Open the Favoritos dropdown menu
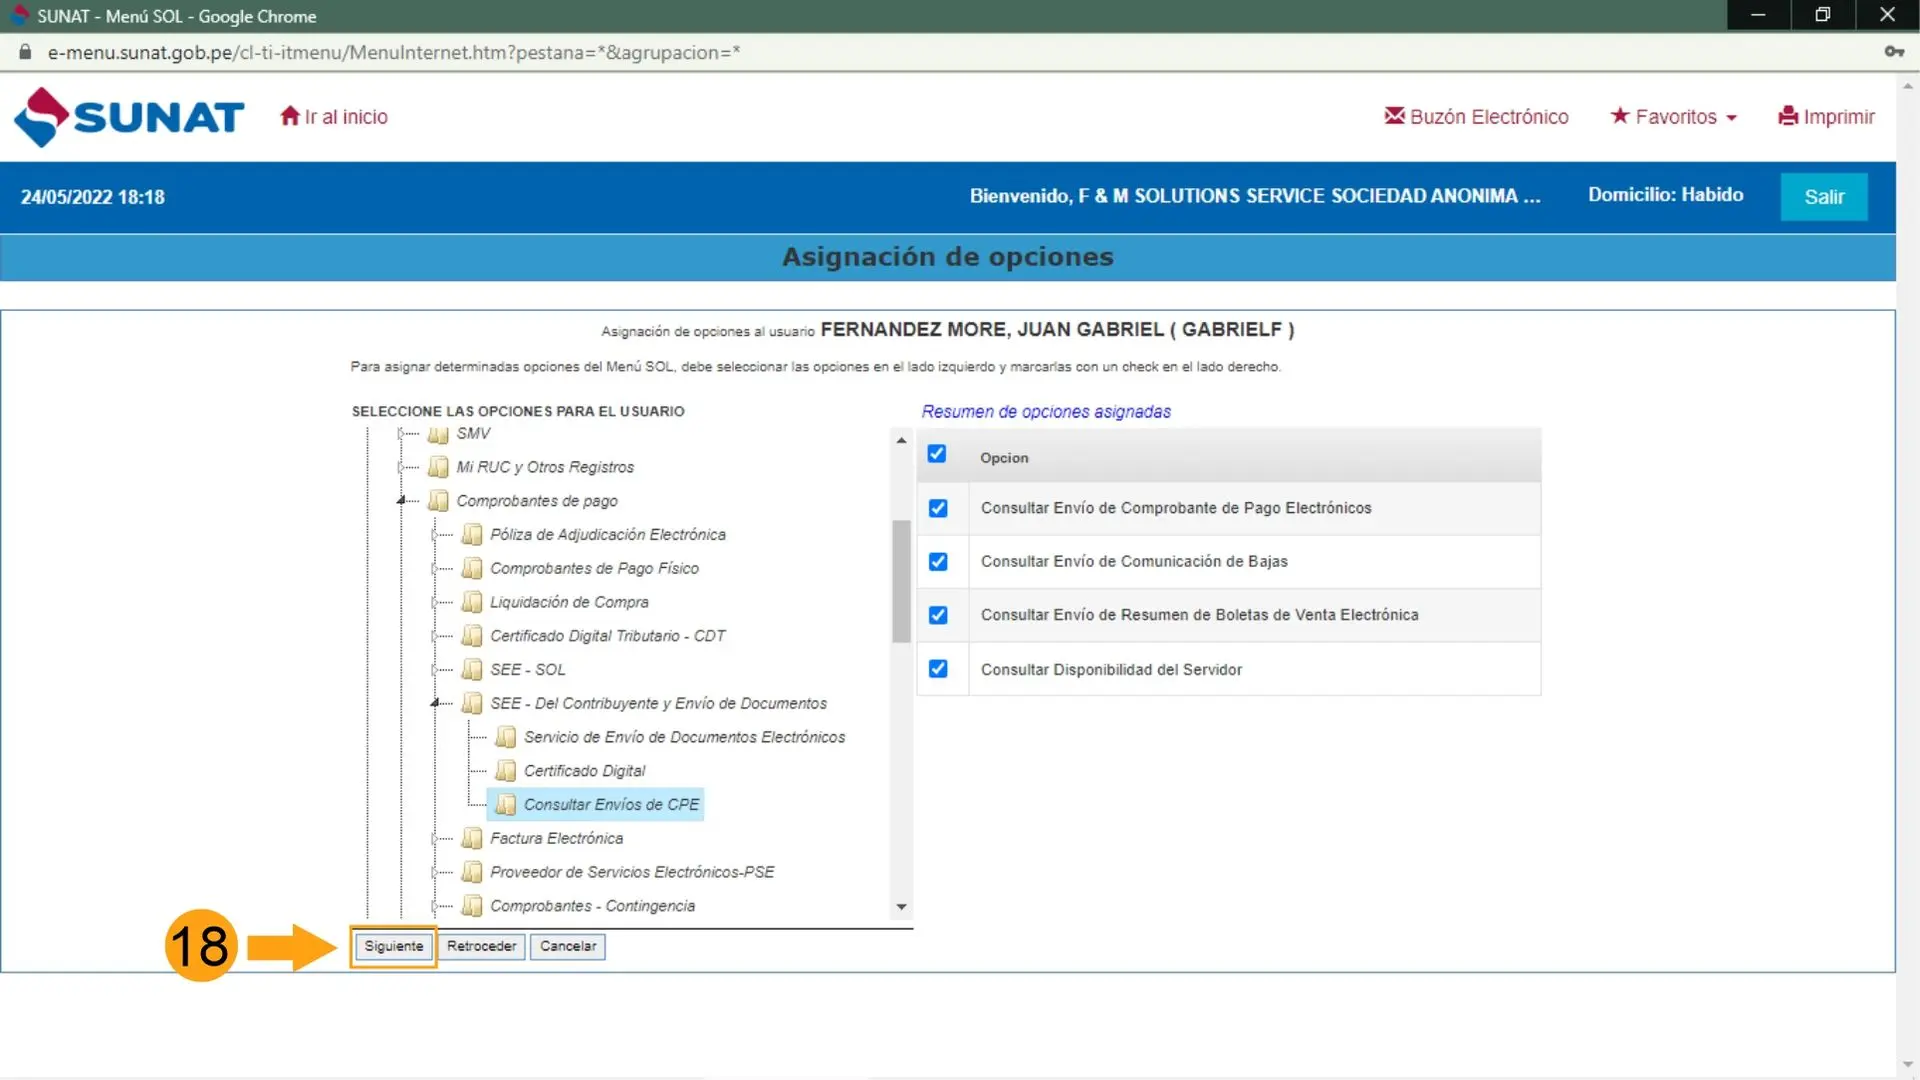The image size is (1920, 1080). coord(1674,117)
